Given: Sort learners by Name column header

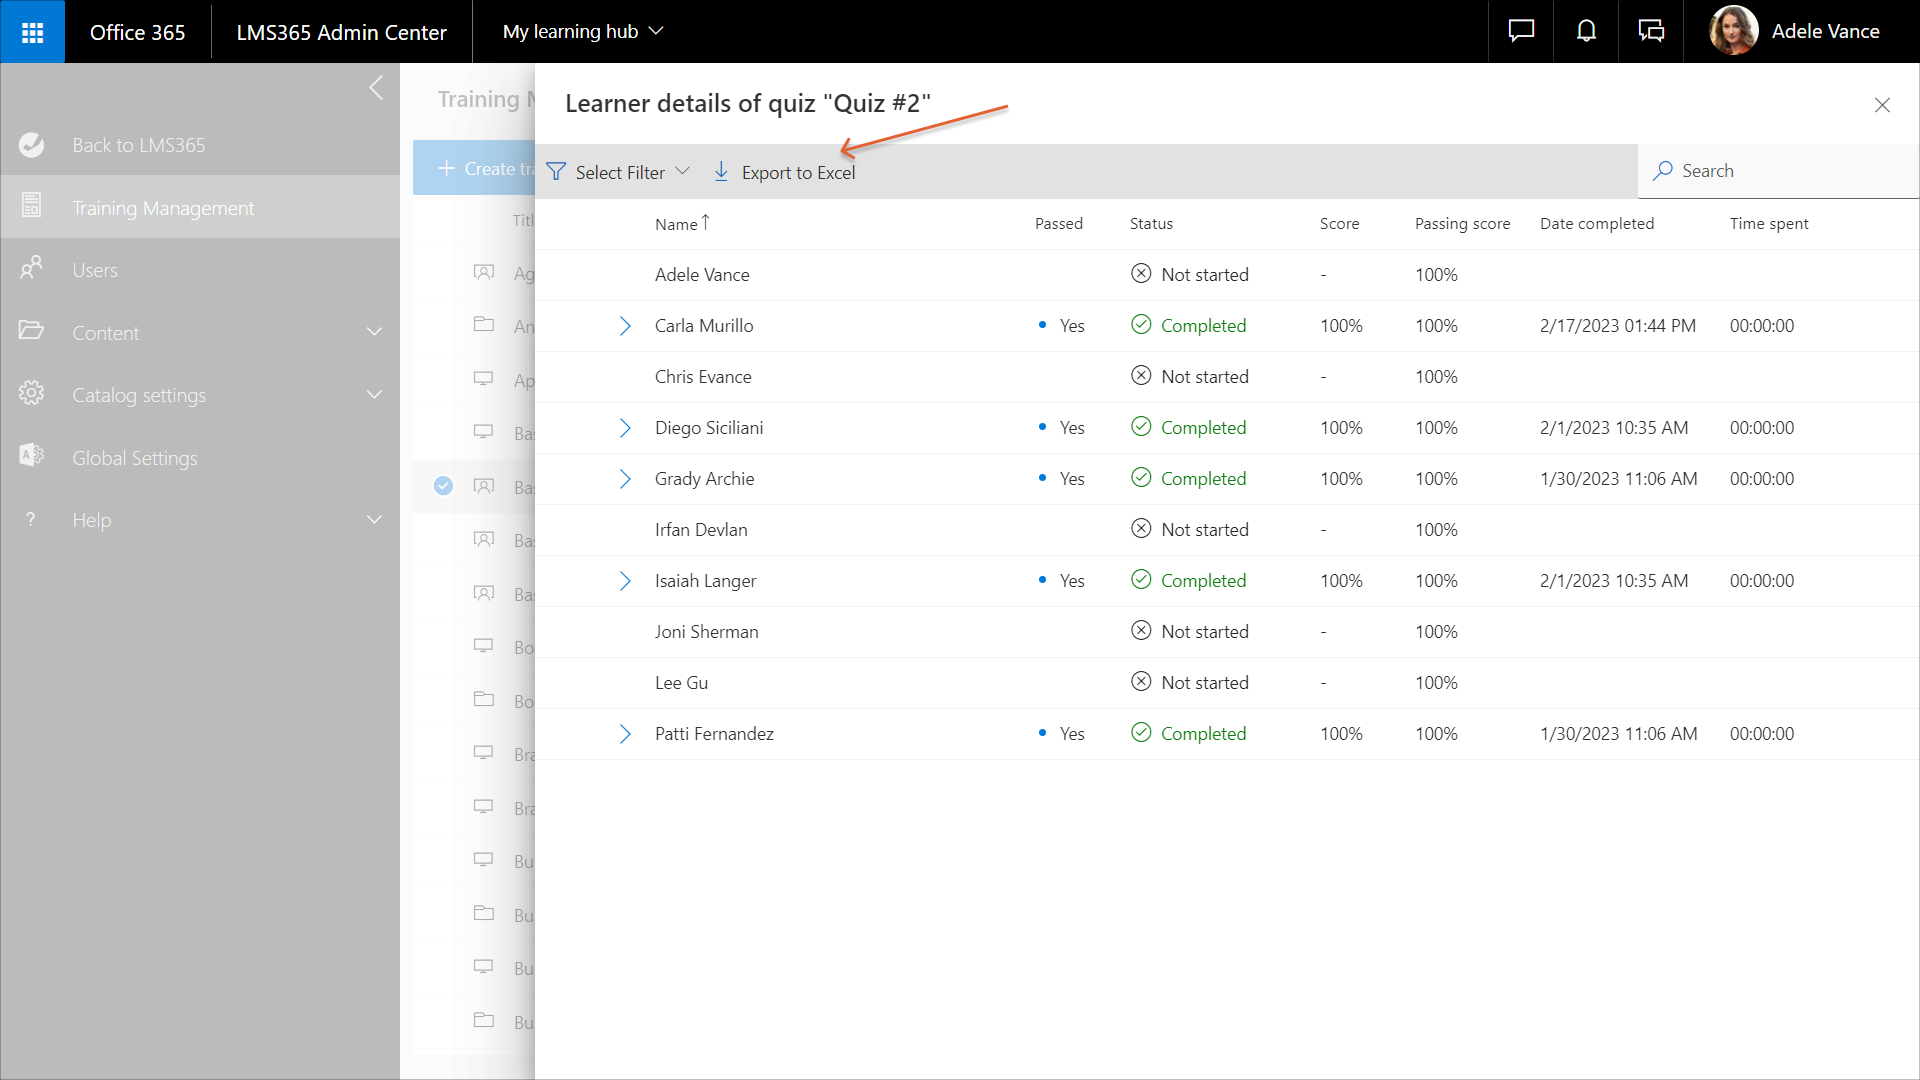Looking at the screenshot, I should 677,224.
